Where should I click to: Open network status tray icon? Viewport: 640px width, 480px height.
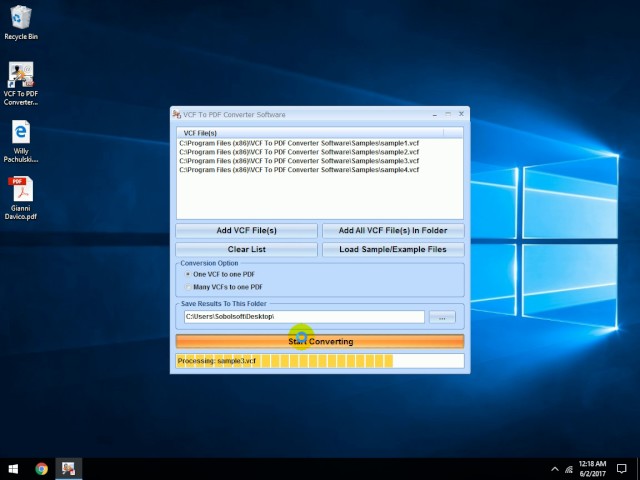point(569,469)
